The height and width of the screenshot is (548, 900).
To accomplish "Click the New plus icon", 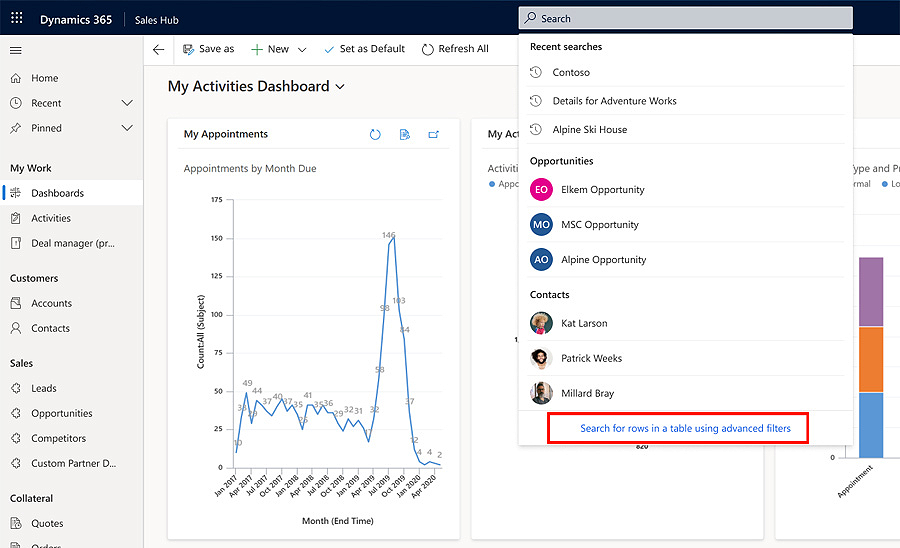I will (x=257, y=49).
